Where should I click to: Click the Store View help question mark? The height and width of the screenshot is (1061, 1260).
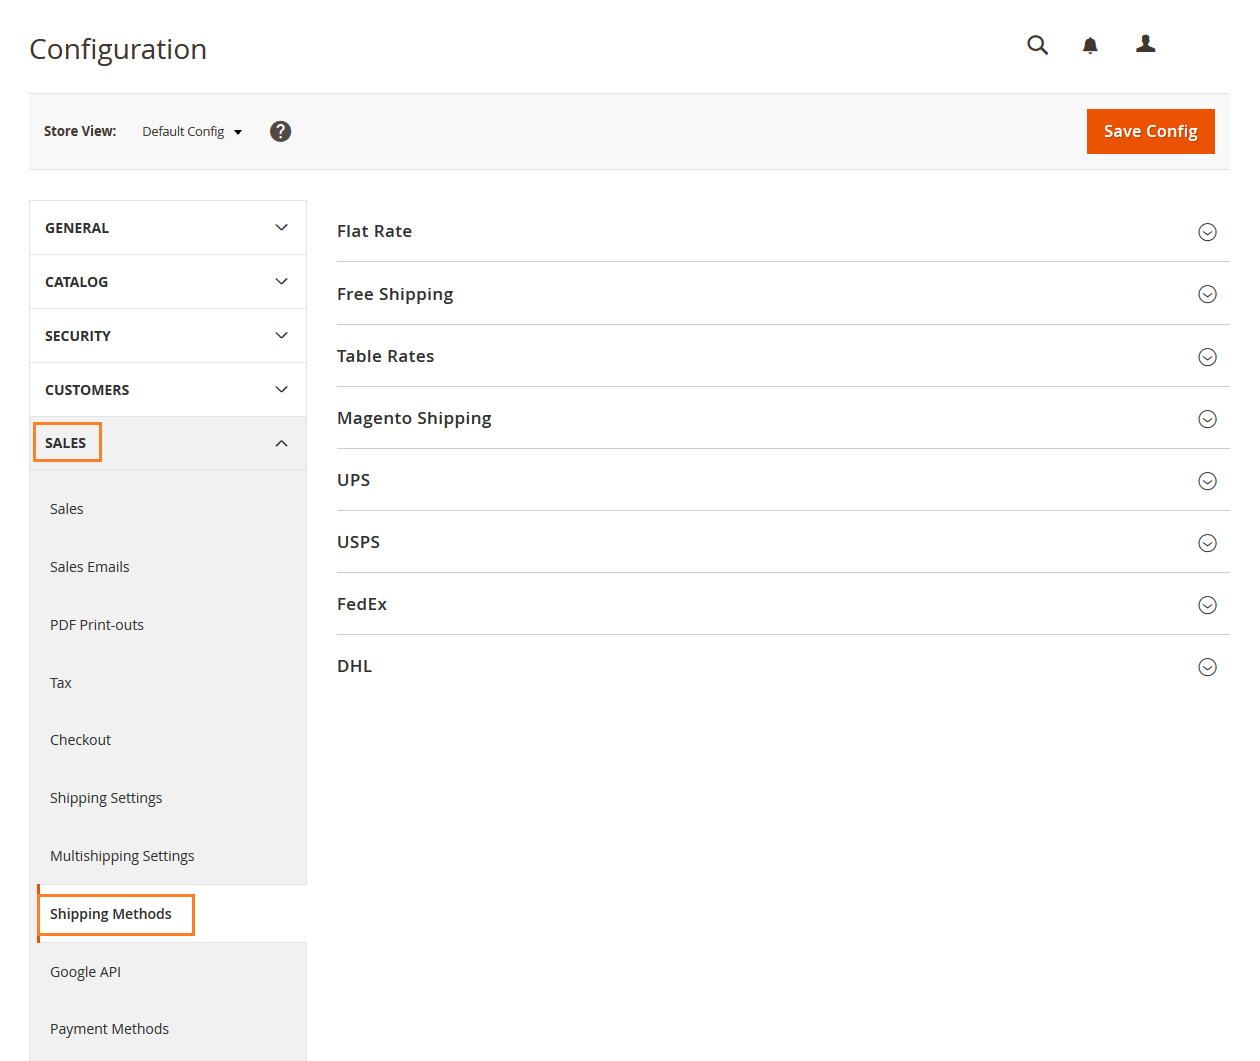(281, 131)
